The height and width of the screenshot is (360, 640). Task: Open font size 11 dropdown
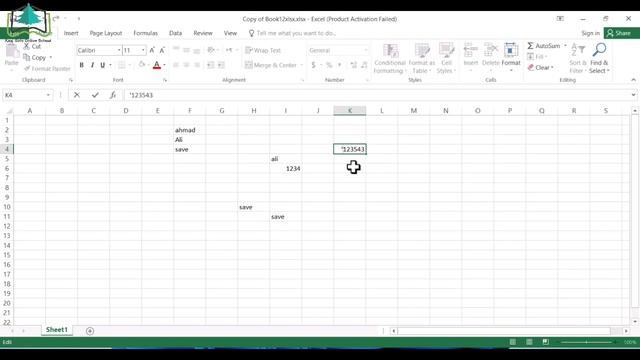(x=143, y=50)
